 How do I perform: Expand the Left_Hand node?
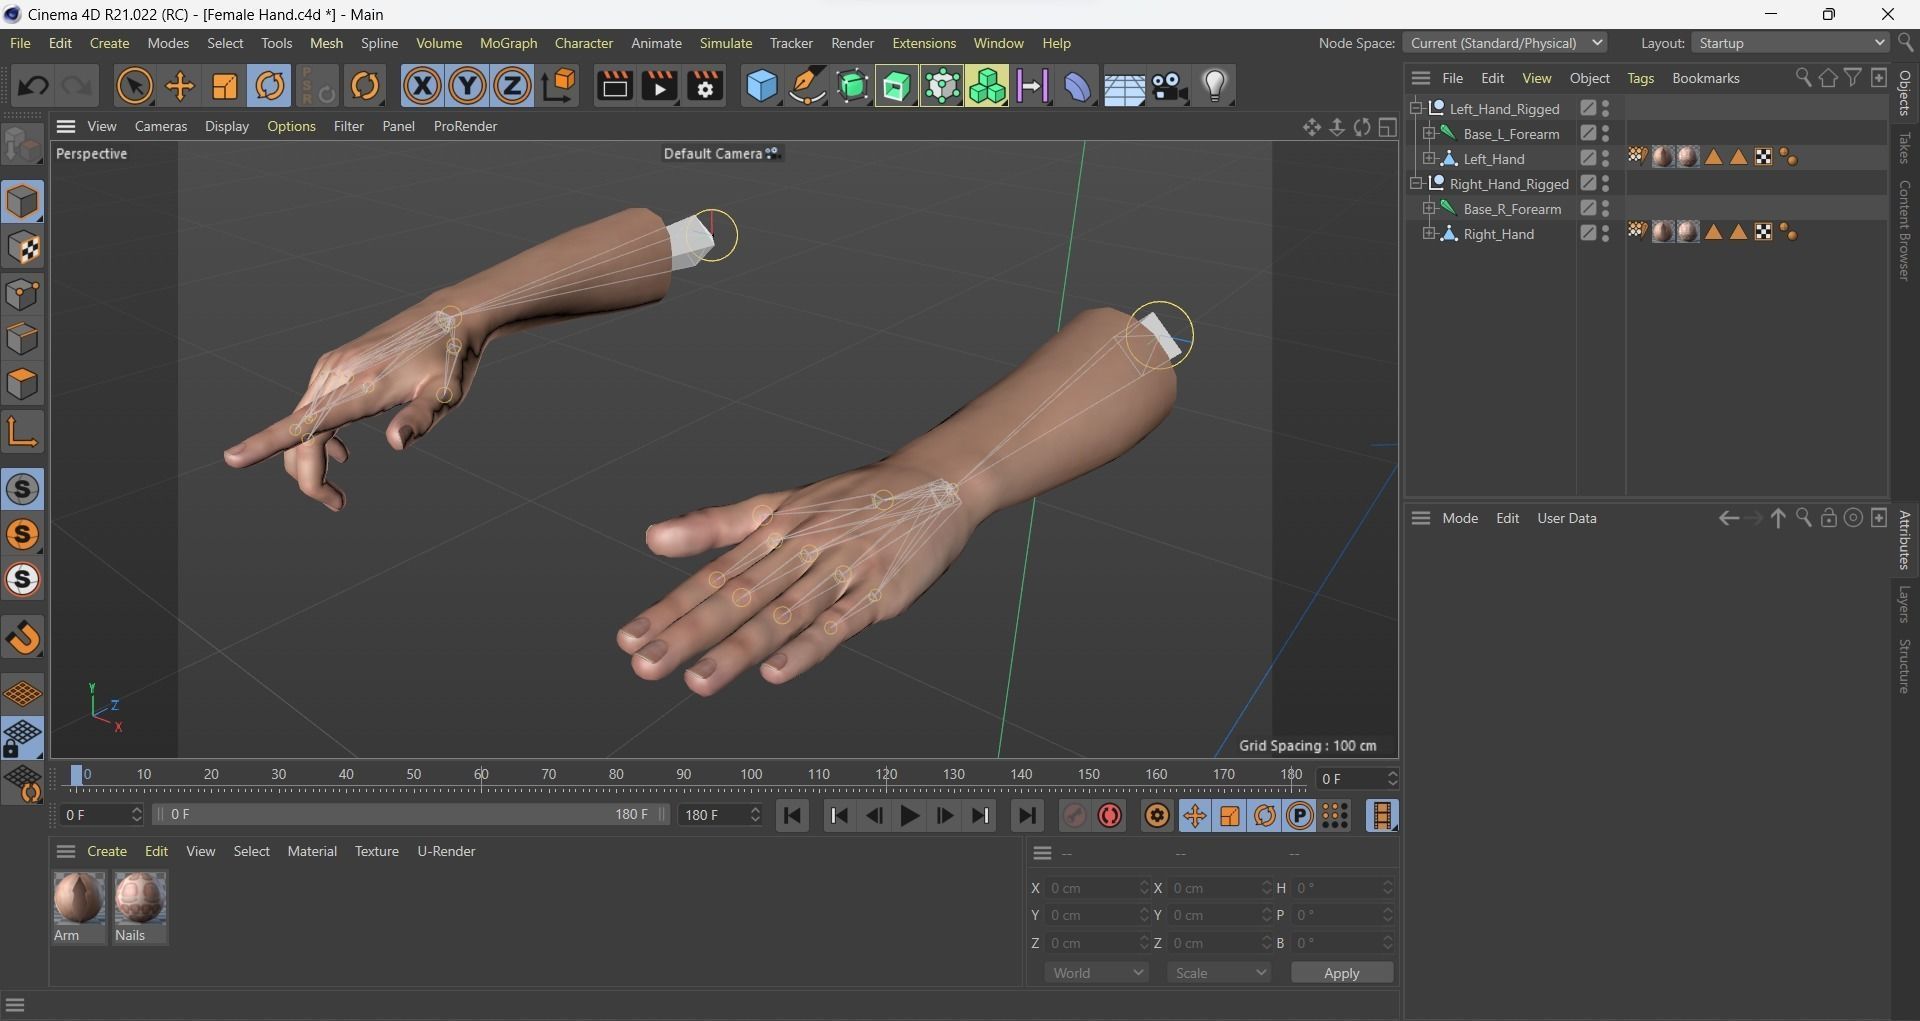point(1428,158)
